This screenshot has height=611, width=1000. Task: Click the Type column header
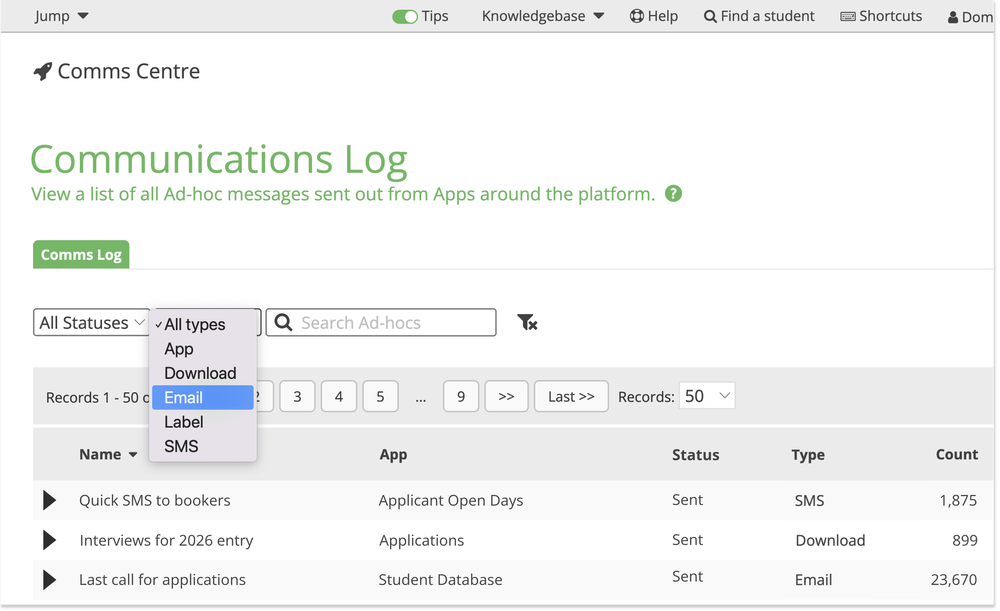tap(808, 455)
